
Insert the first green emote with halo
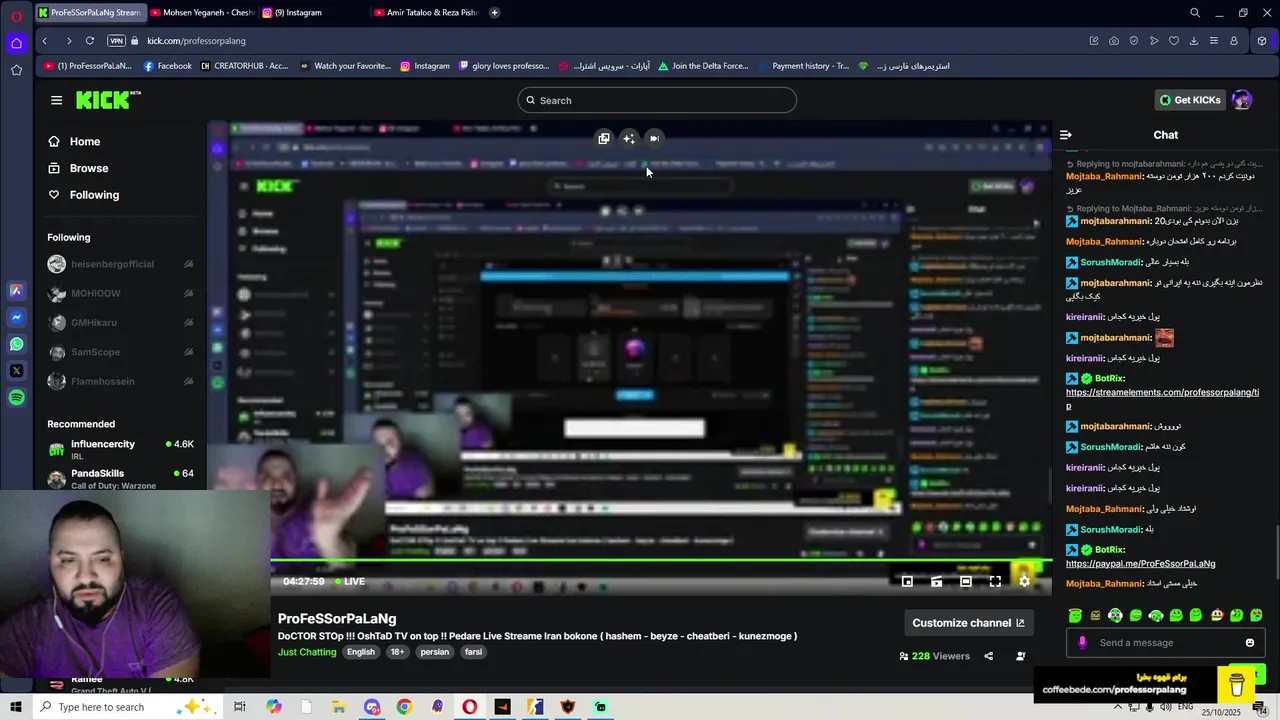1075,616
